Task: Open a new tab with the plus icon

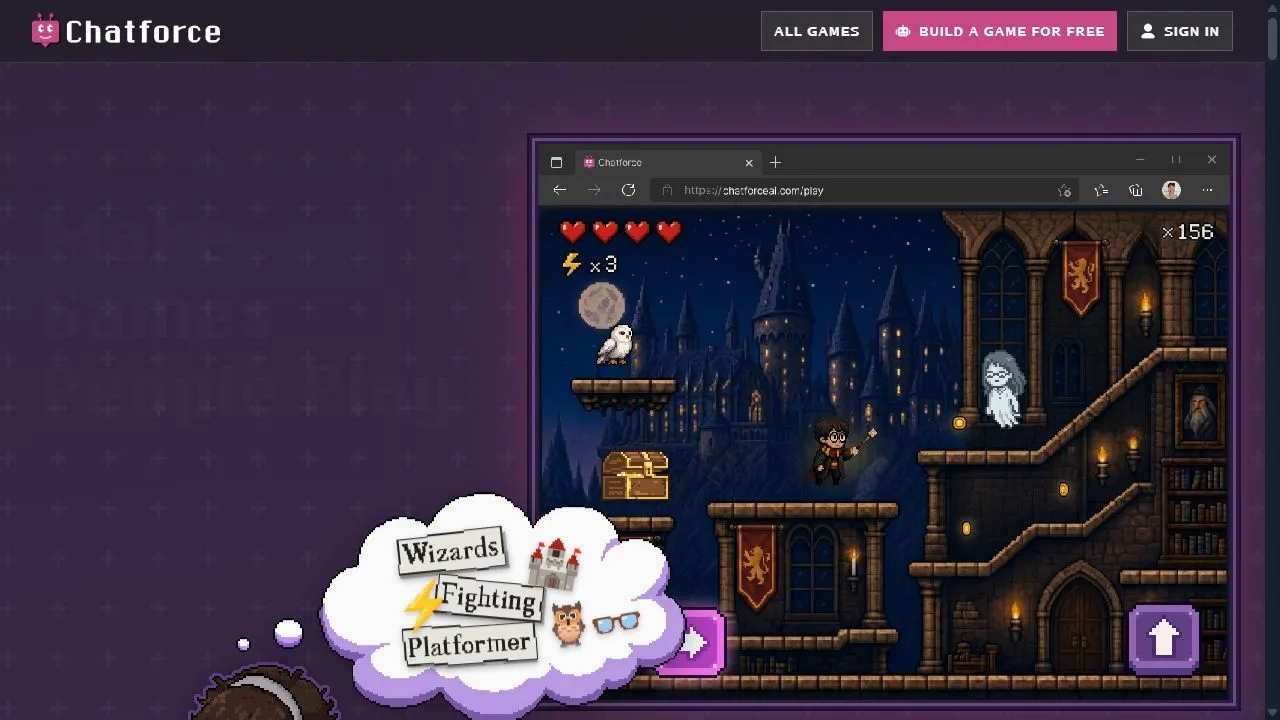Action: click(x=775, y=162)
